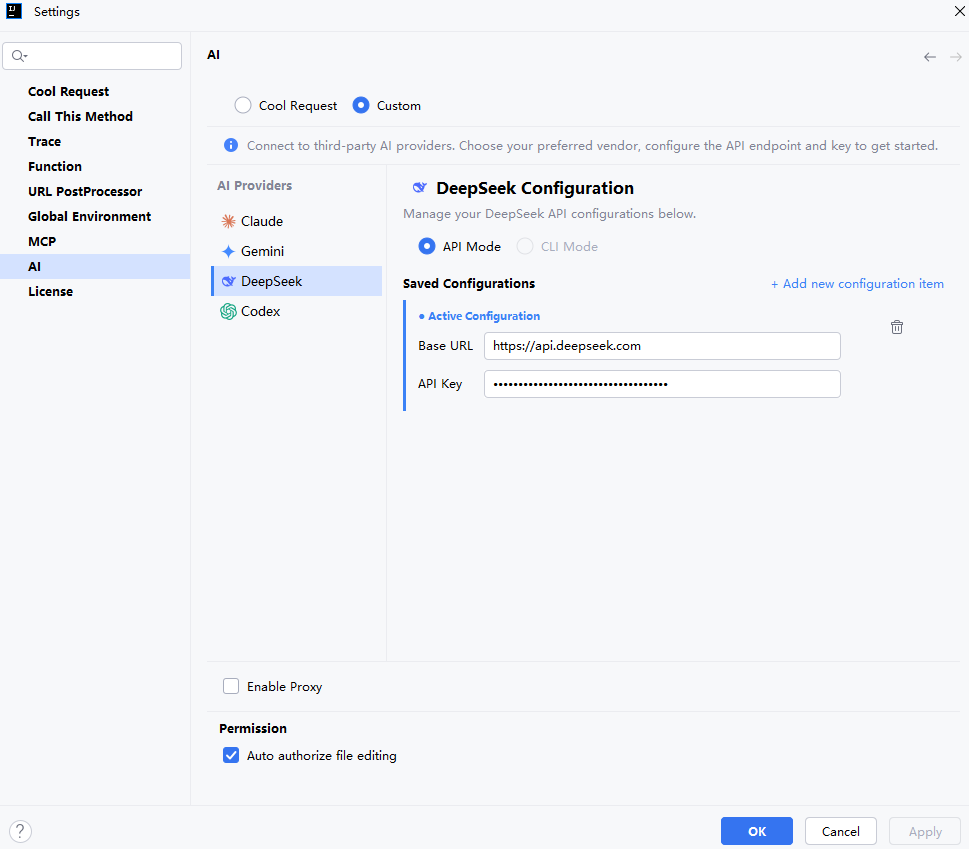Screen dimensions: 969x849
Task: Click the DeepSeek whale icon in providers list
Action: point(228,281)
